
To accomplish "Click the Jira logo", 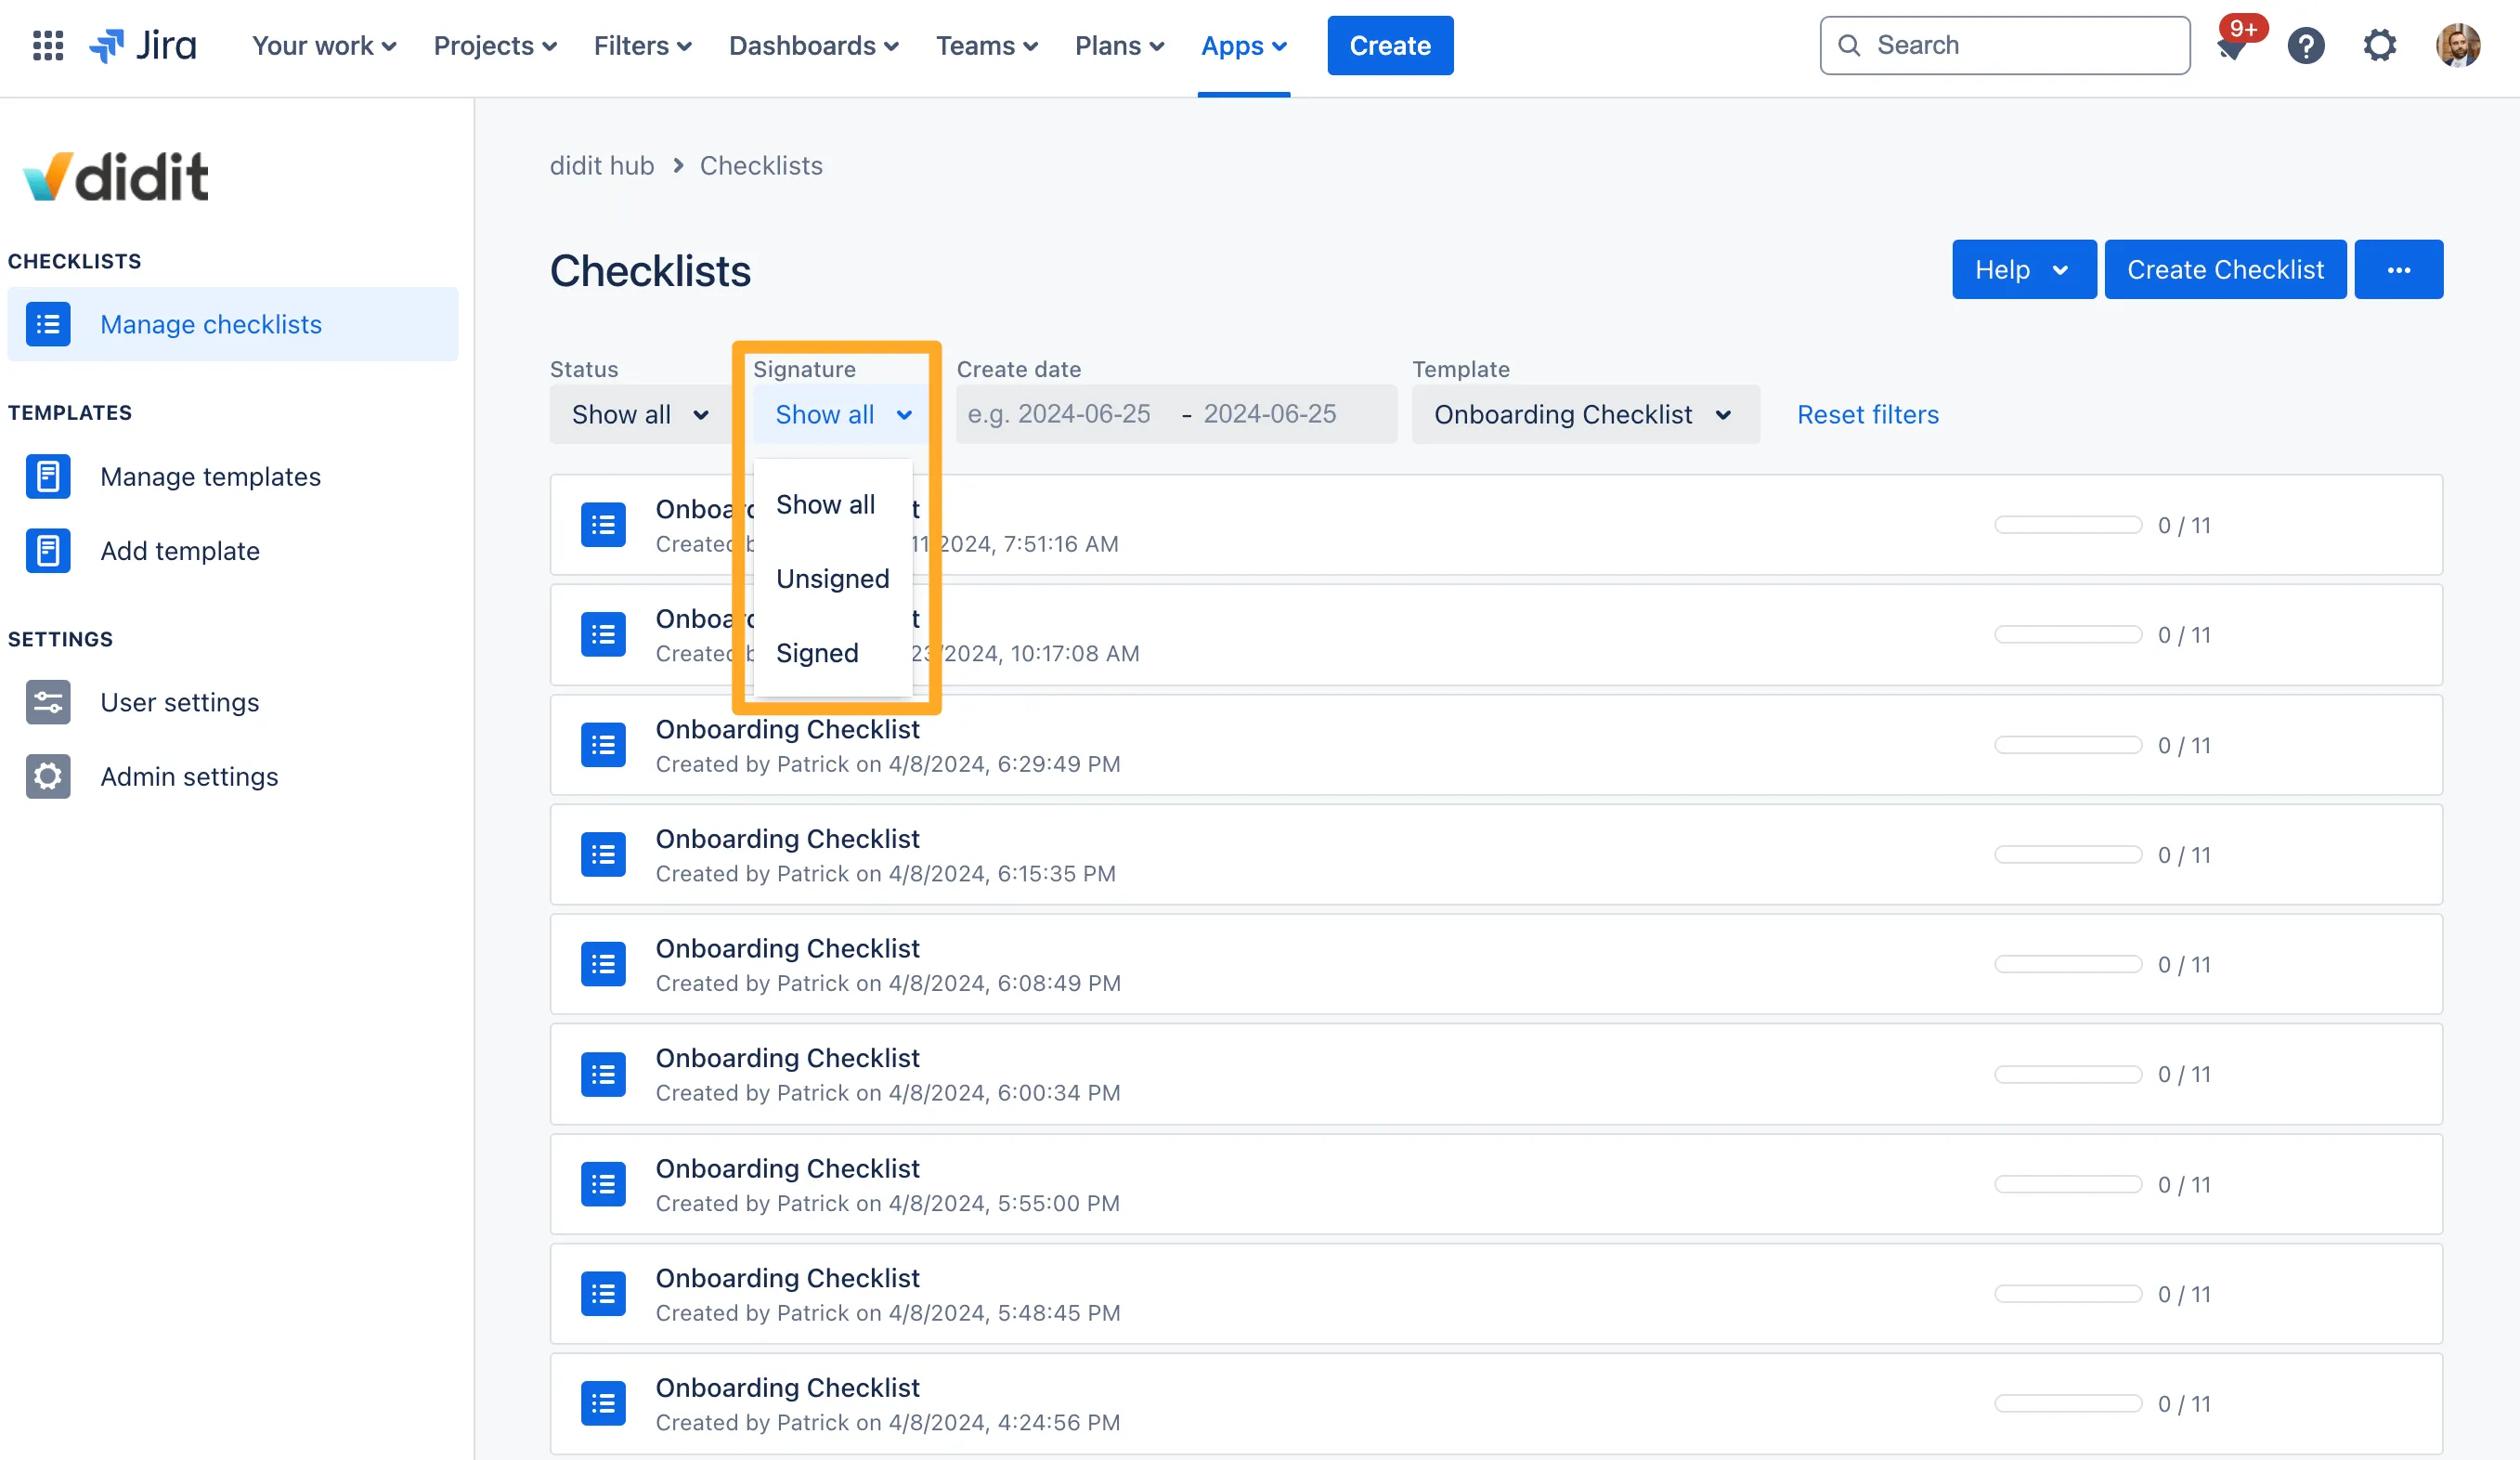I will pos(143,45).
